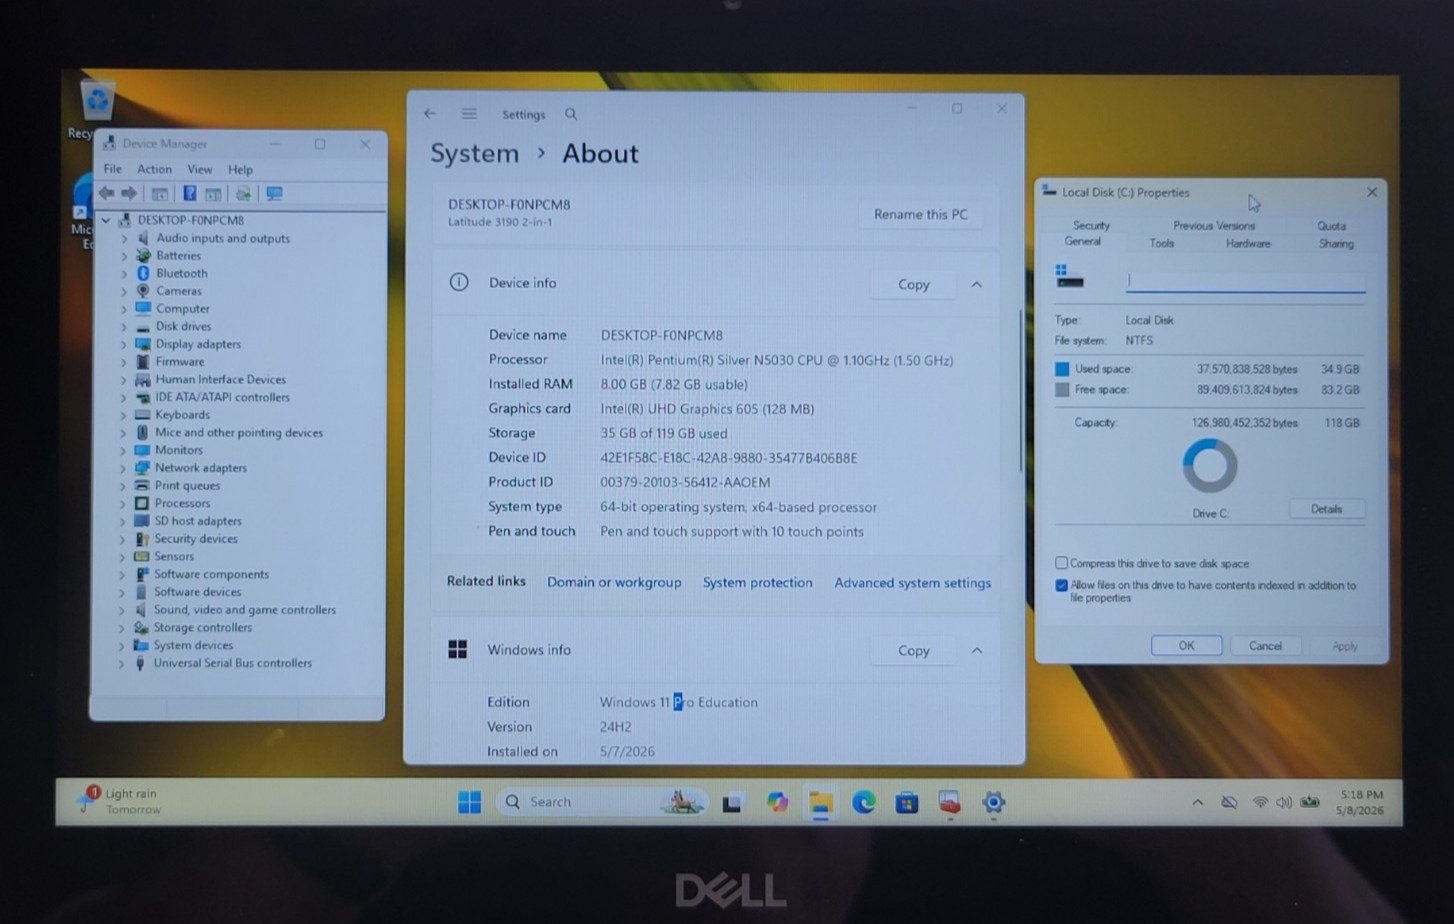Collapse the Windows info section chevron
This screenshot has width=1454, height=924.
(977, 651)
